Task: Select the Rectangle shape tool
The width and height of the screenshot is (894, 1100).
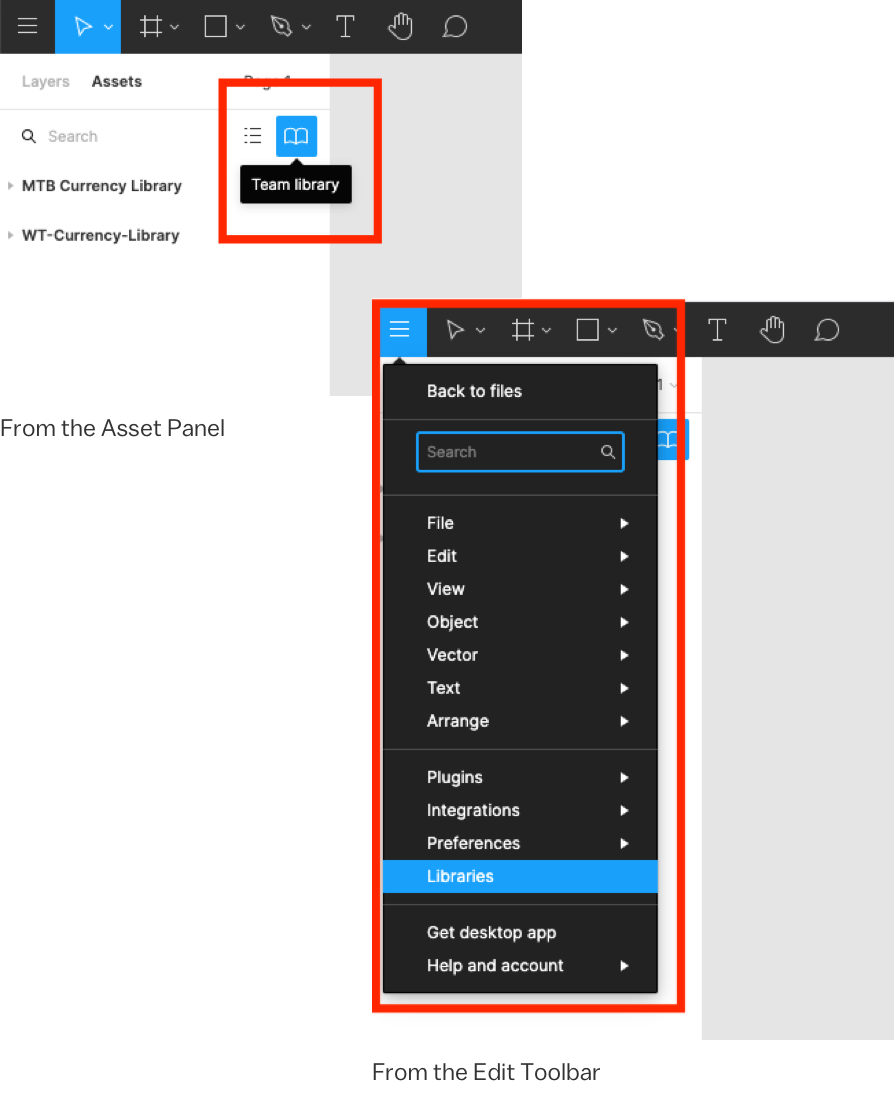Action: pyautogui.click(x=216, y=26)
